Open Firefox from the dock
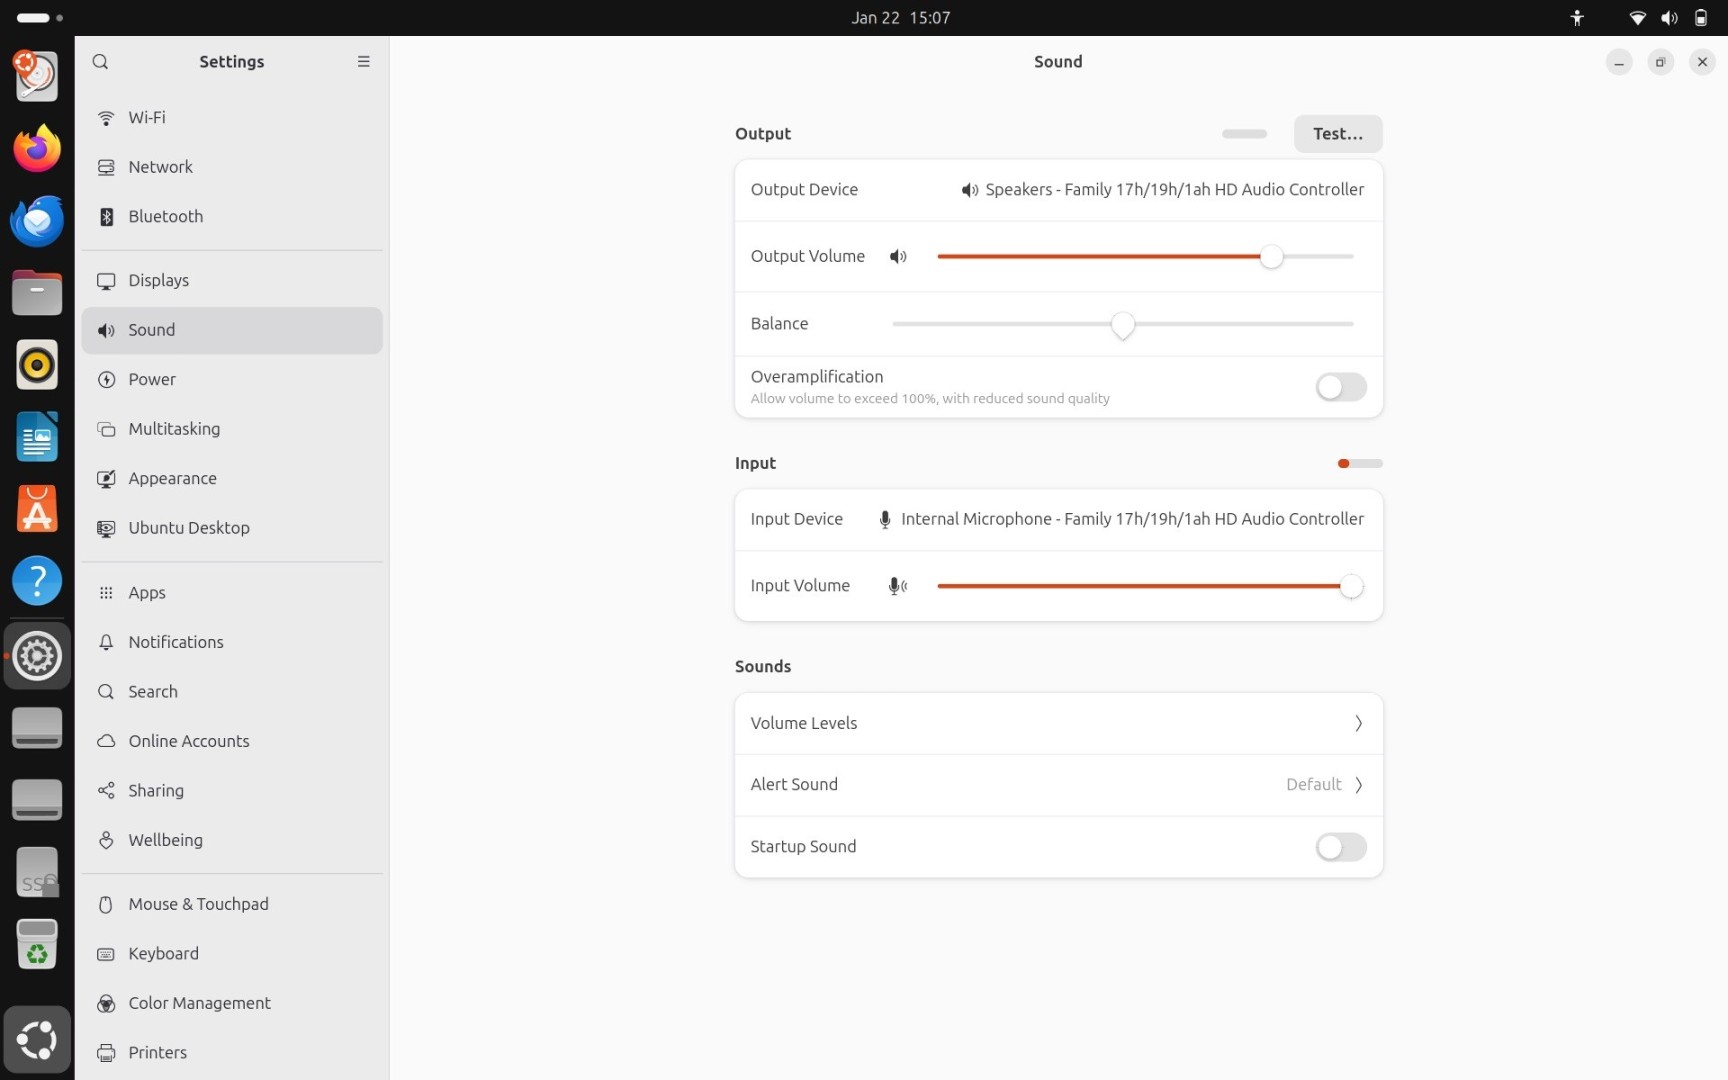Image resolution: width=1728 pixels, height=1080 pixels. pos(37,149)
